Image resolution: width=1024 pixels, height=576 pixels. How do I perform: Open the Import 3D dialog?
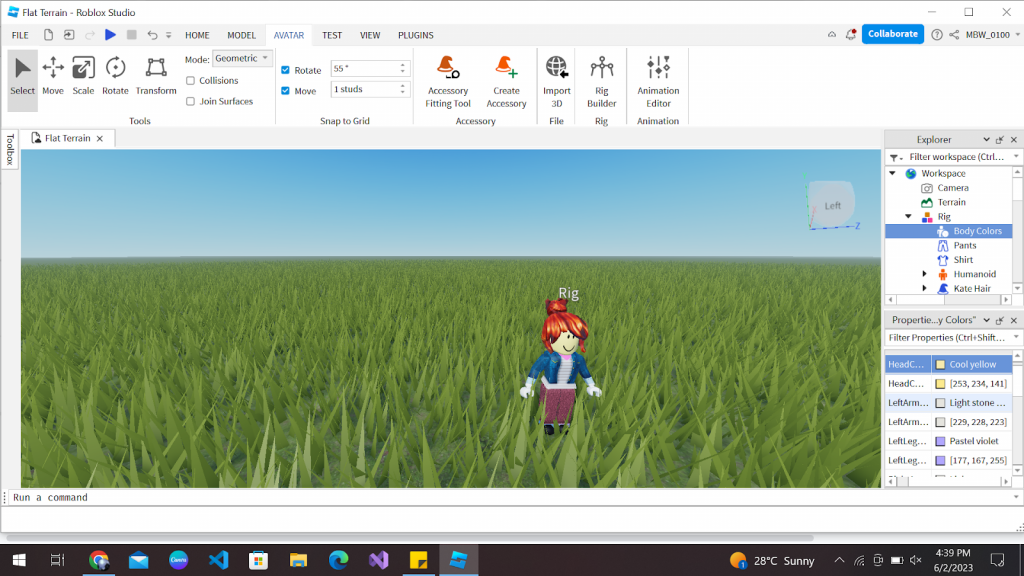pos(556,80)
